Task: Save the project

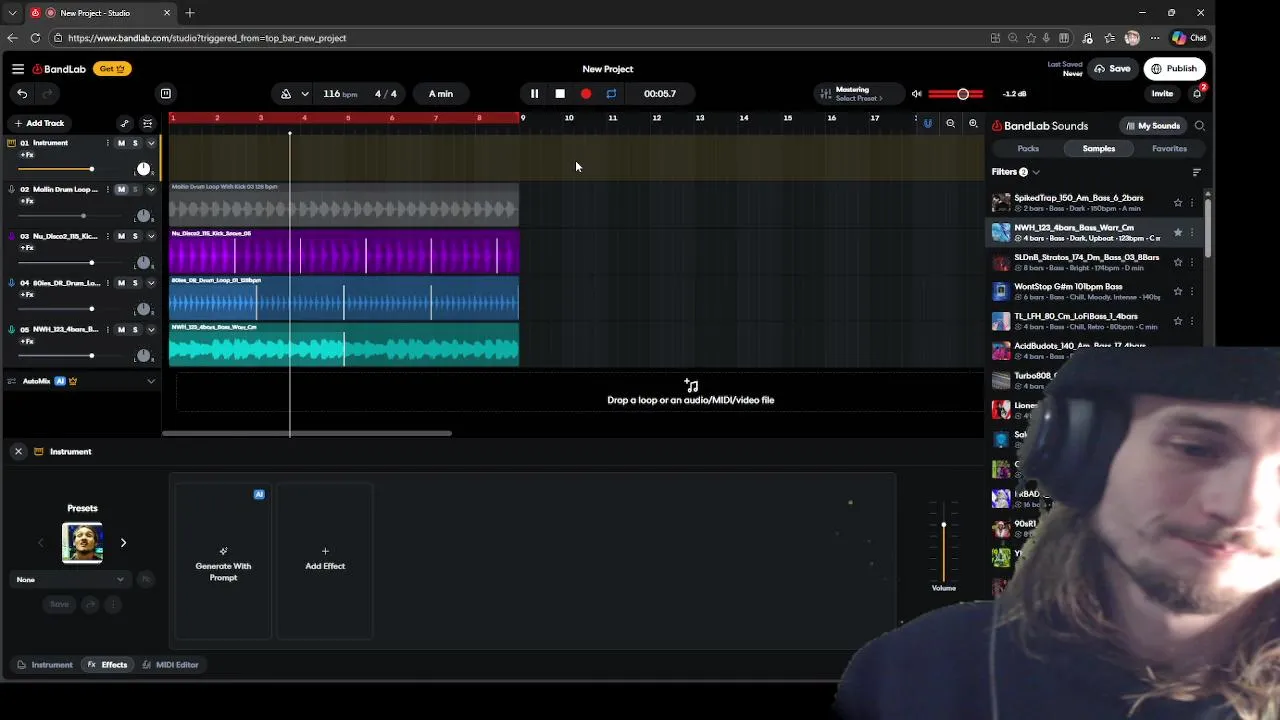Action: [1113, 69]
